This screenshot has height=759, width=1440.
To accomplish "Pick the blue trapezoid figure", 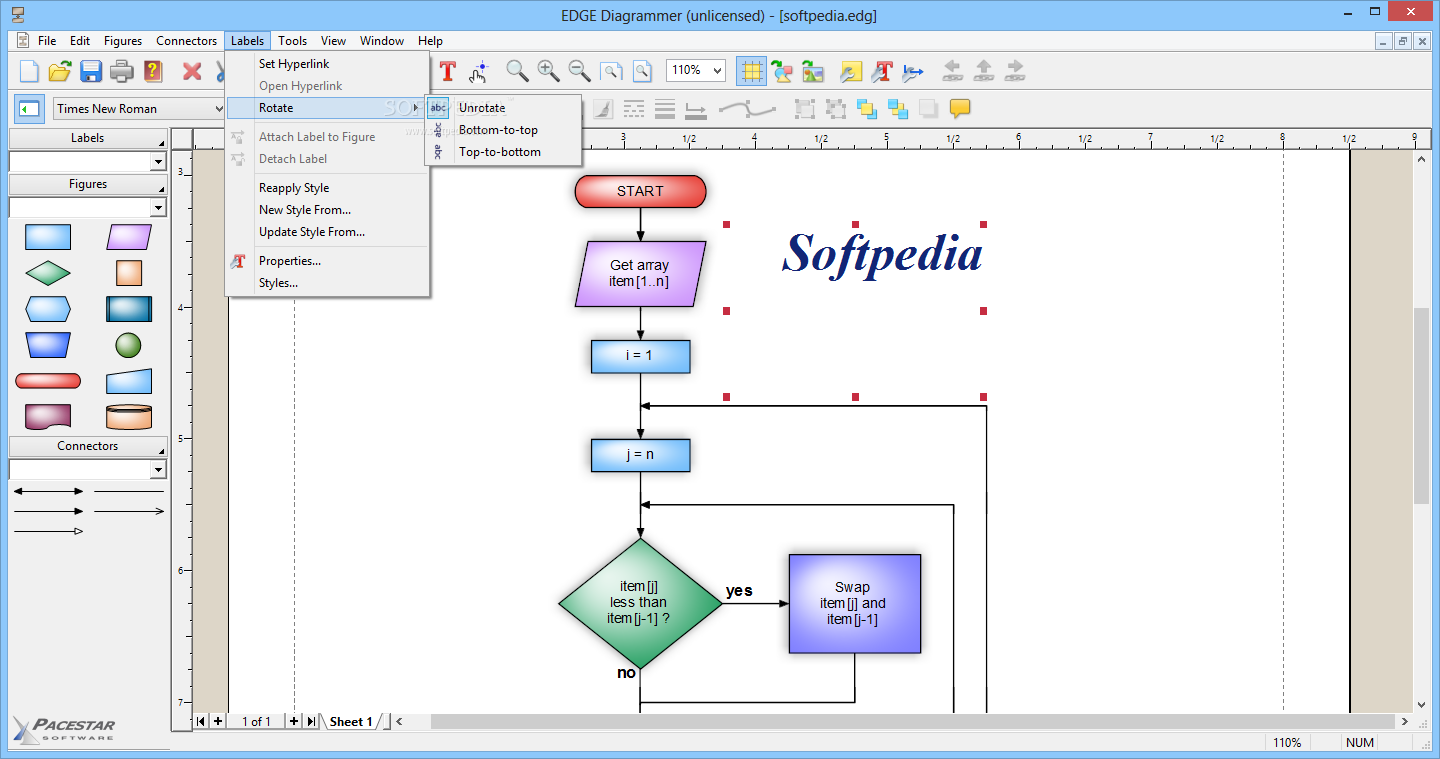I will [48, 345].
